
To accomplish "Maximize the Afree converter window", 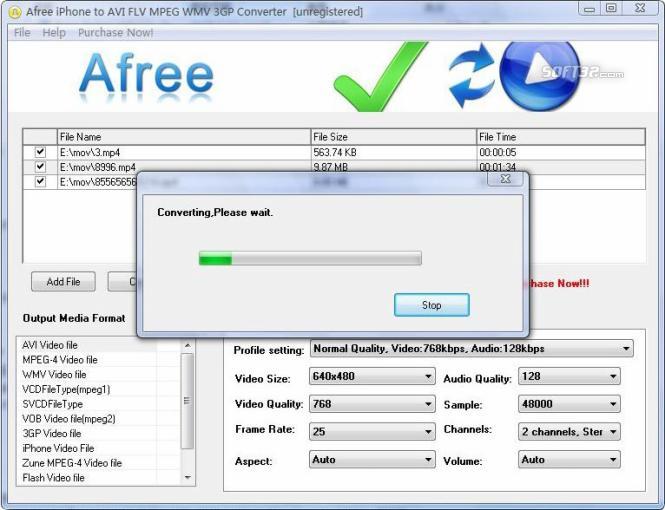I will (611, 8).
